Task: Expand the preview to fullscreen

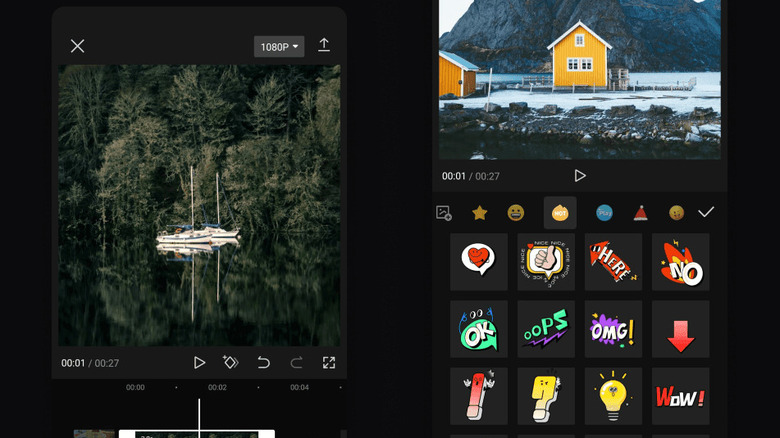Action: (329, 363)
